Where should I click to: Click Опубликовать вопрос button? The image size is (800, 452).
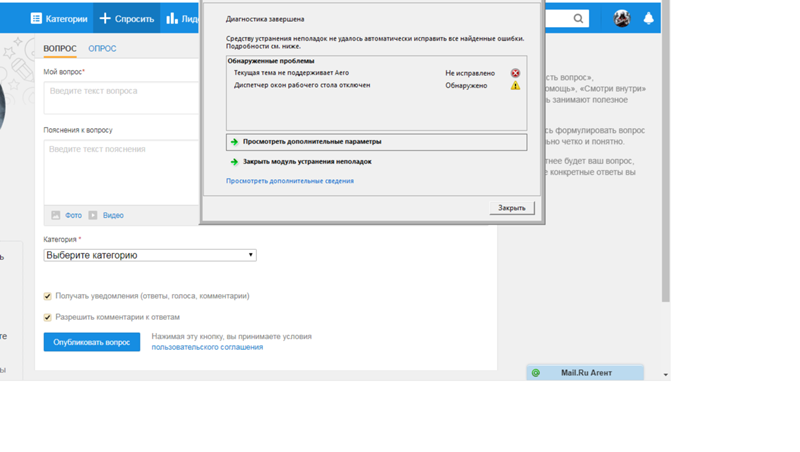92,342
